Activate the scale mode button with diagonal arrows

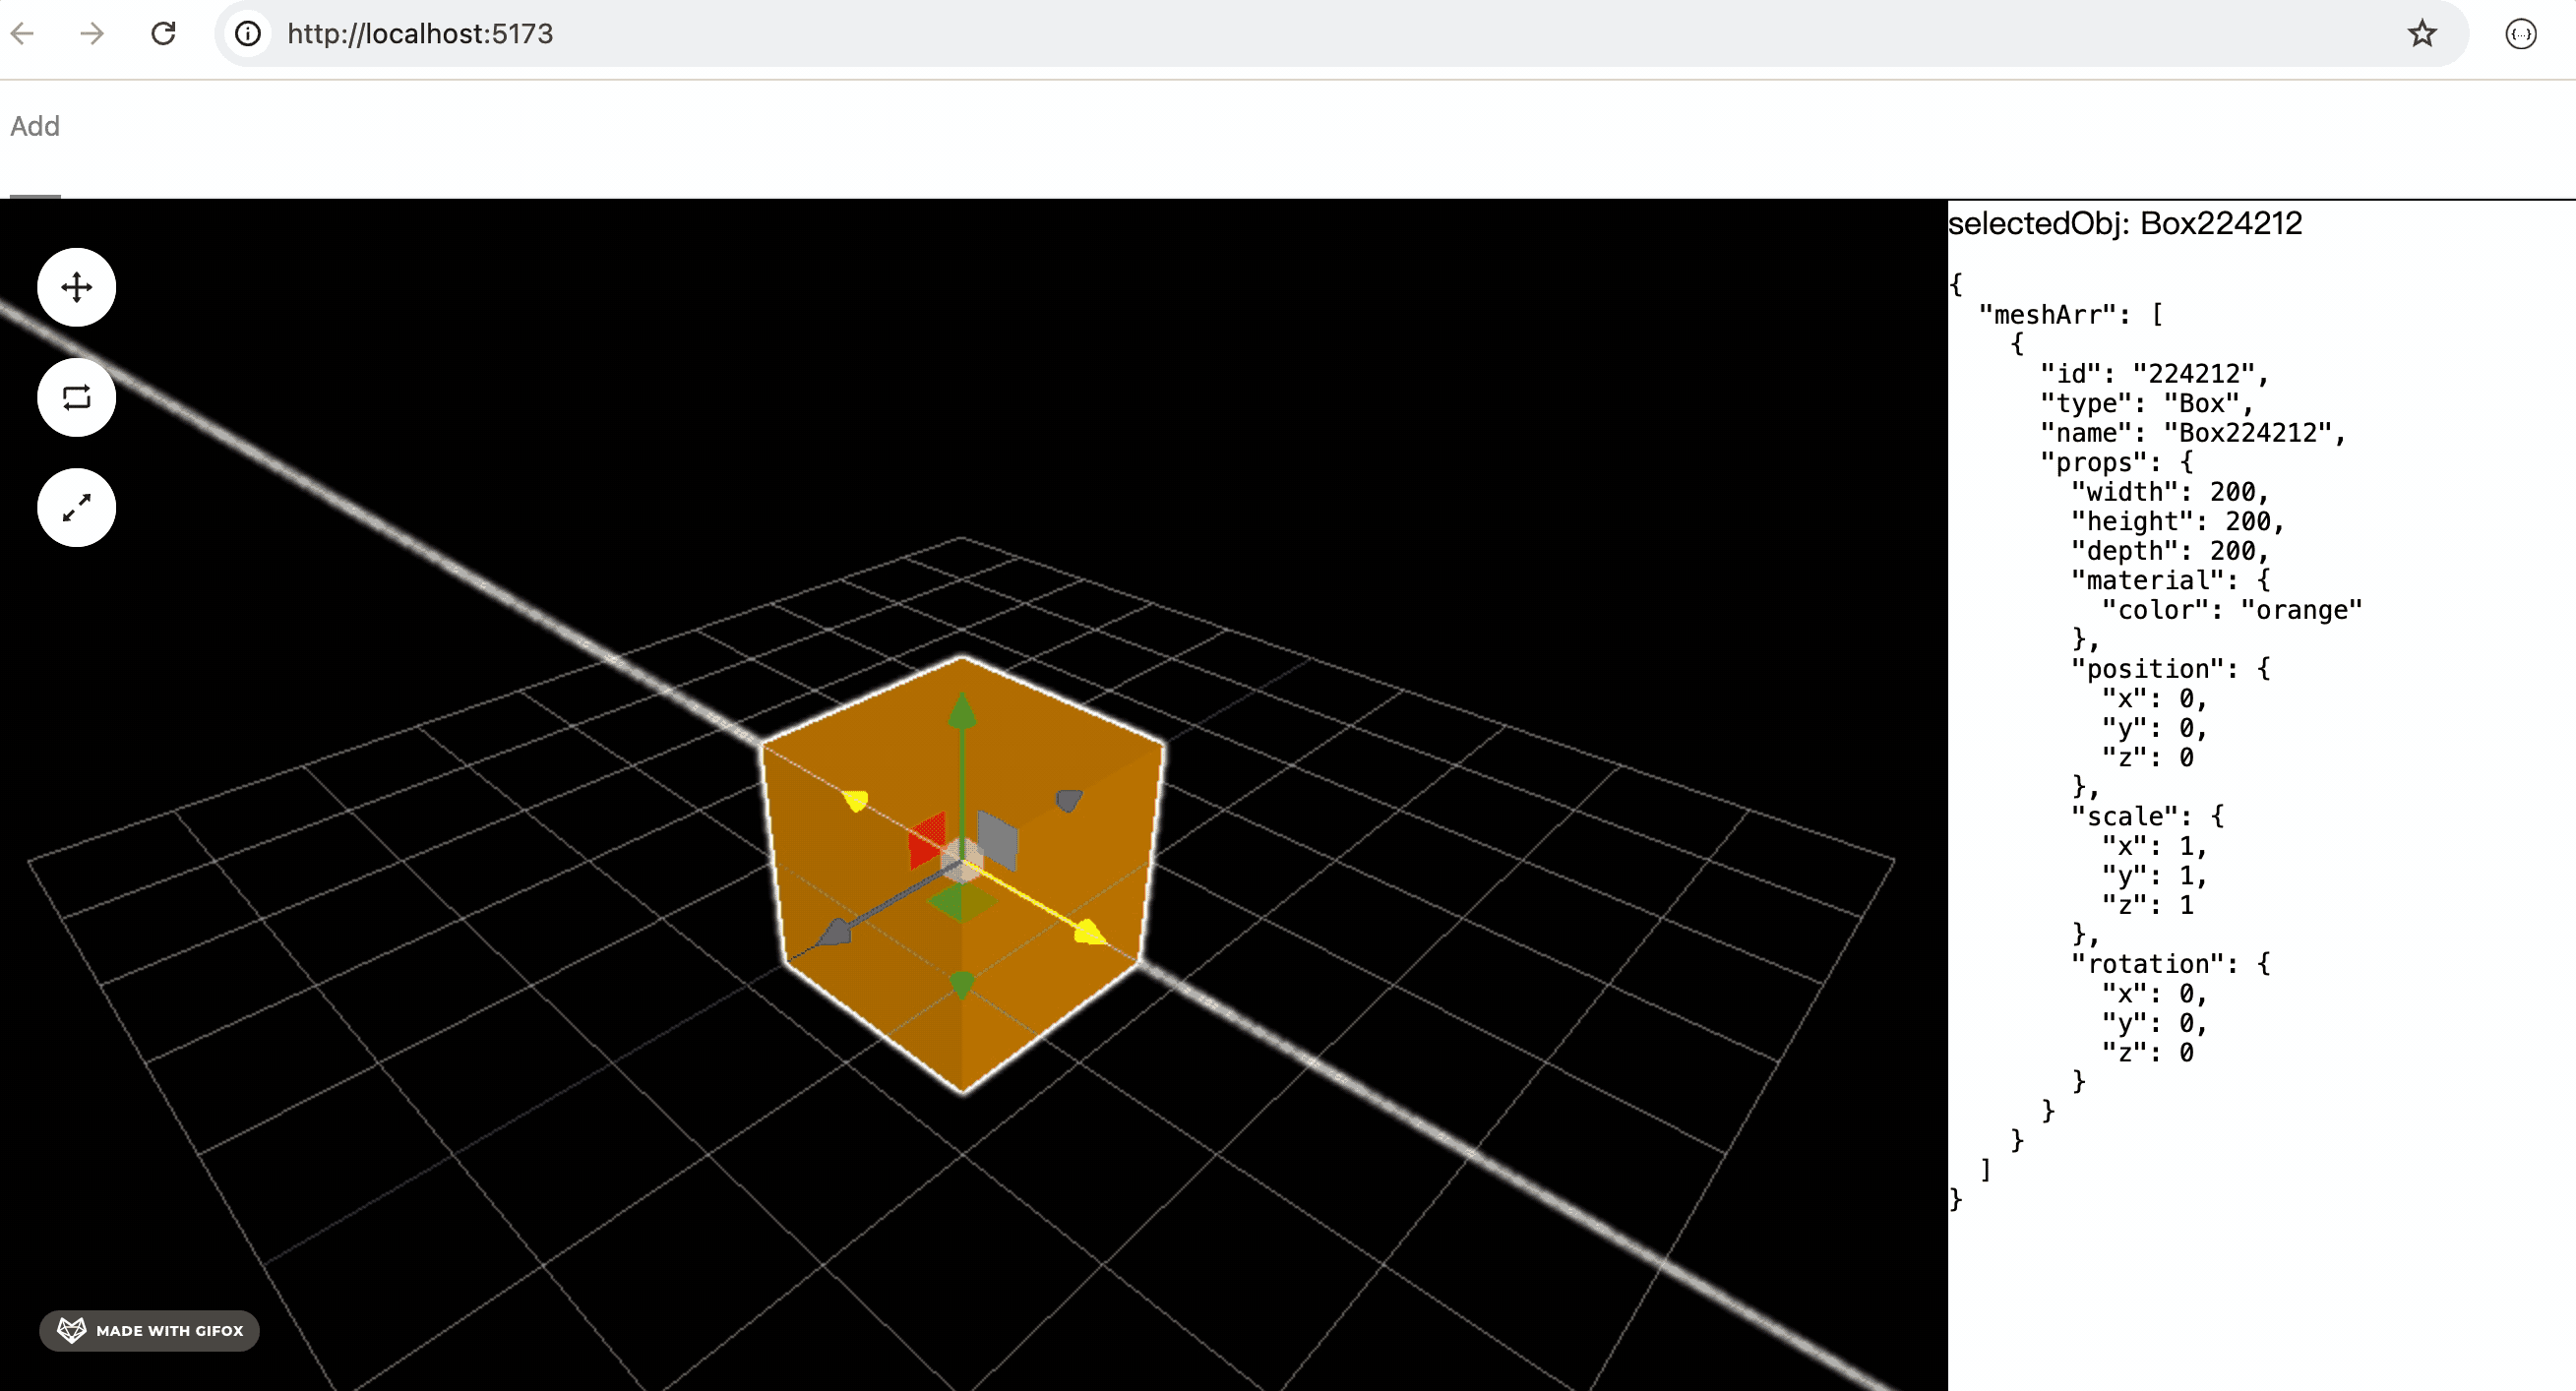coord(76,508)
